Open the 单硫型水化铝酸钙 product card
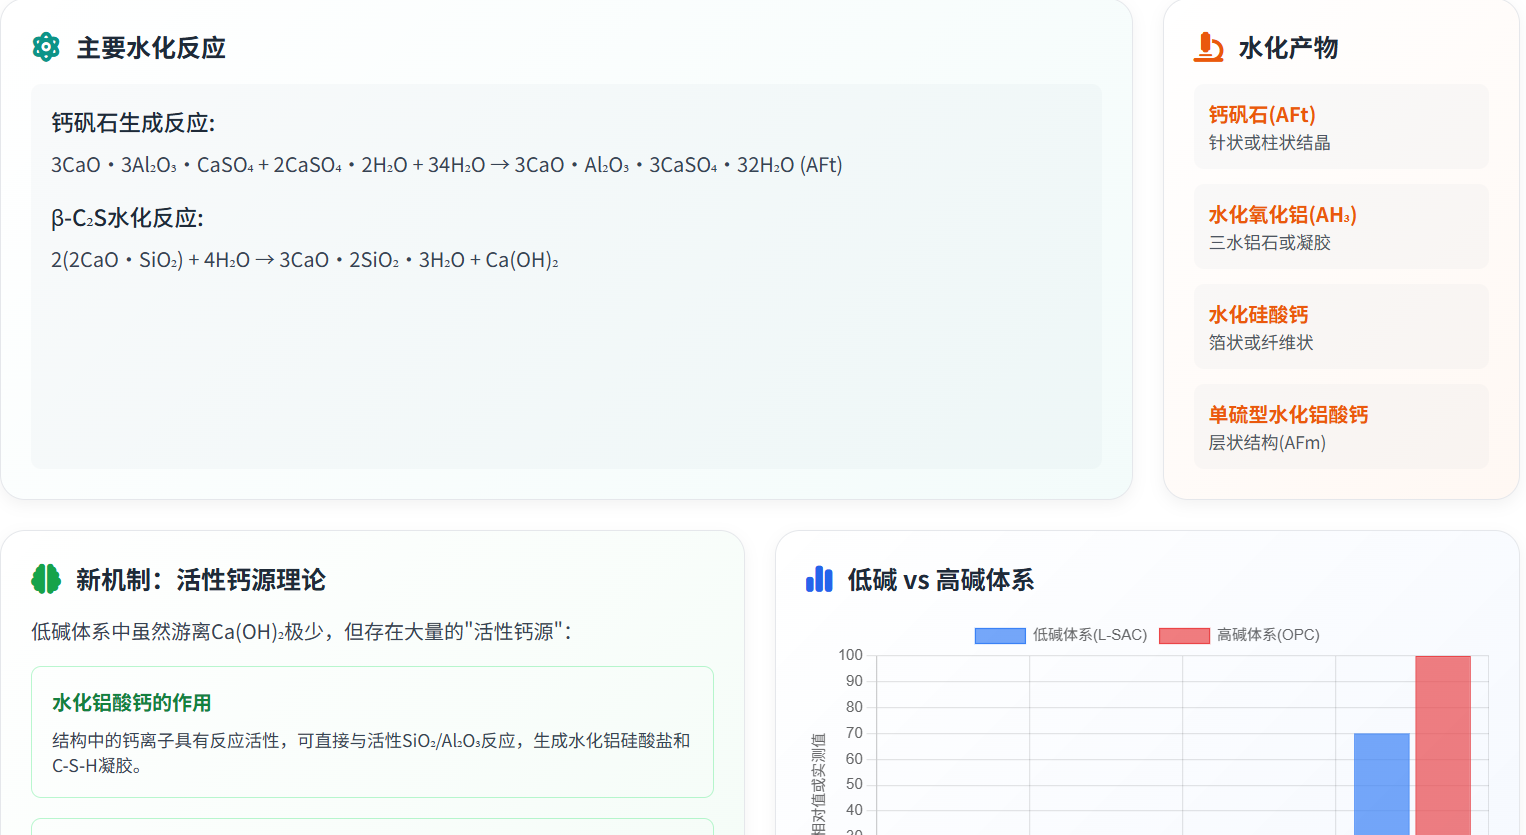 1340,427
